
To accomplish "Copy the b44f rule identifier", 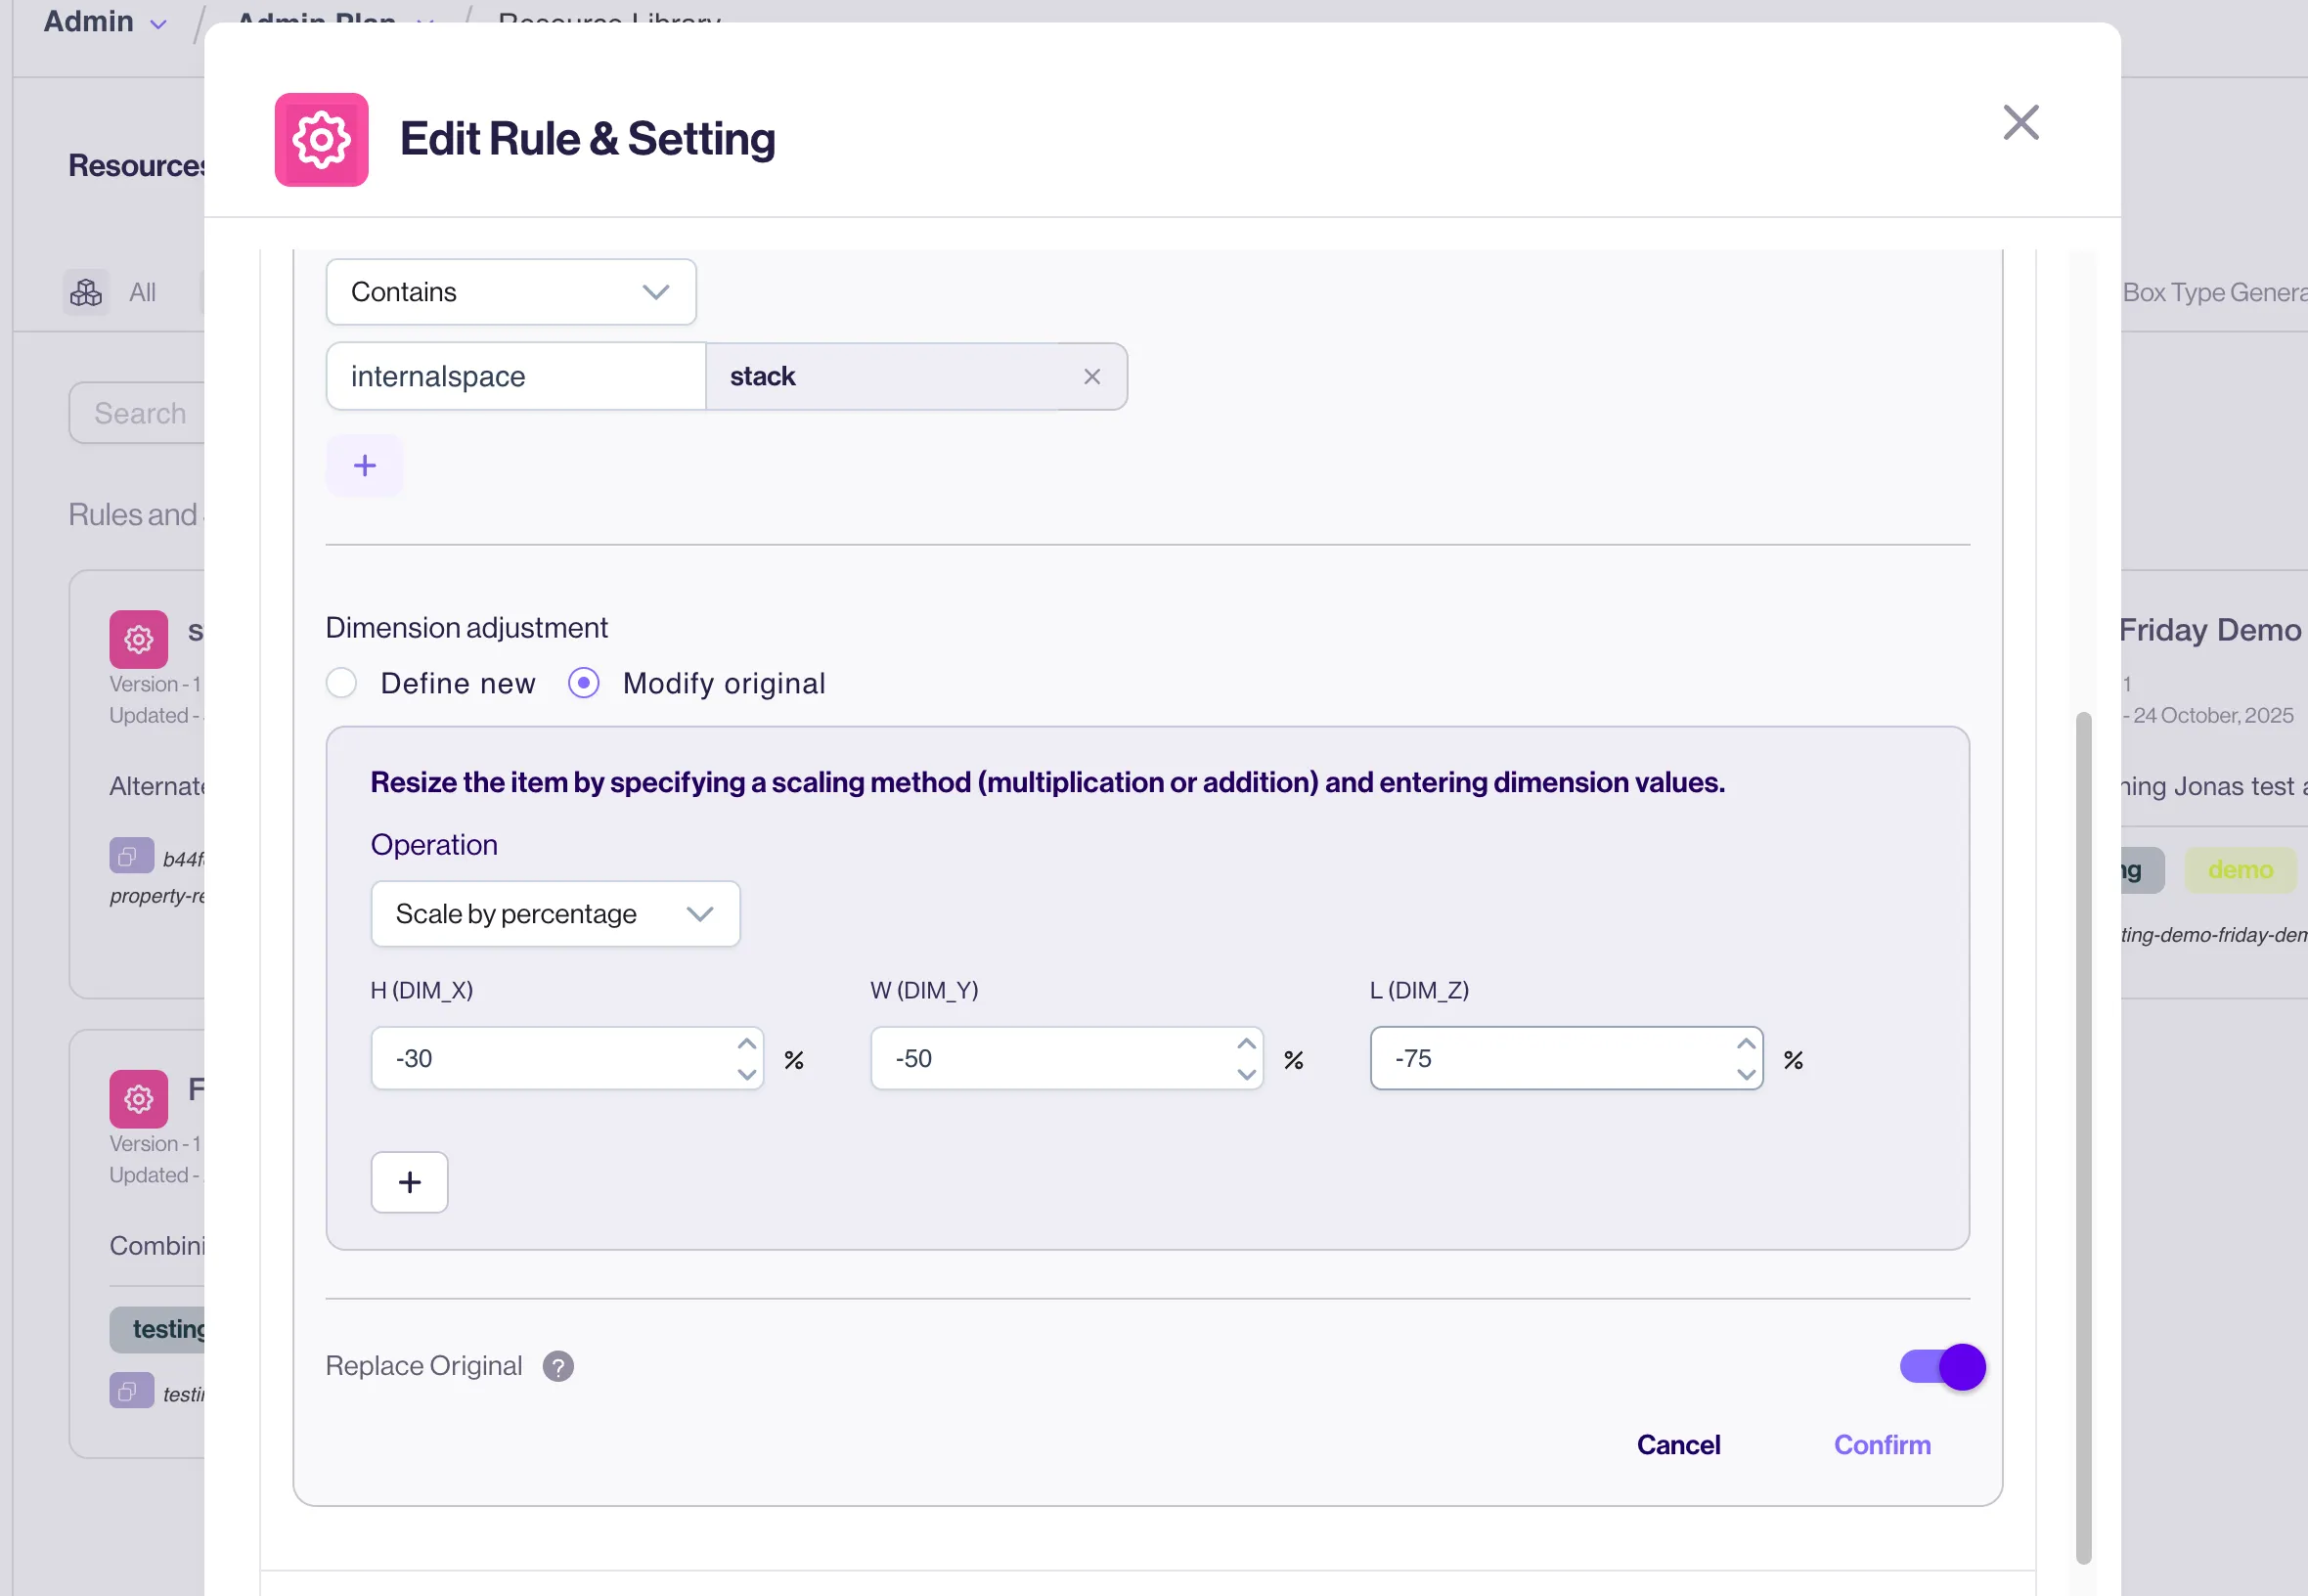I will tap(131, 857).
